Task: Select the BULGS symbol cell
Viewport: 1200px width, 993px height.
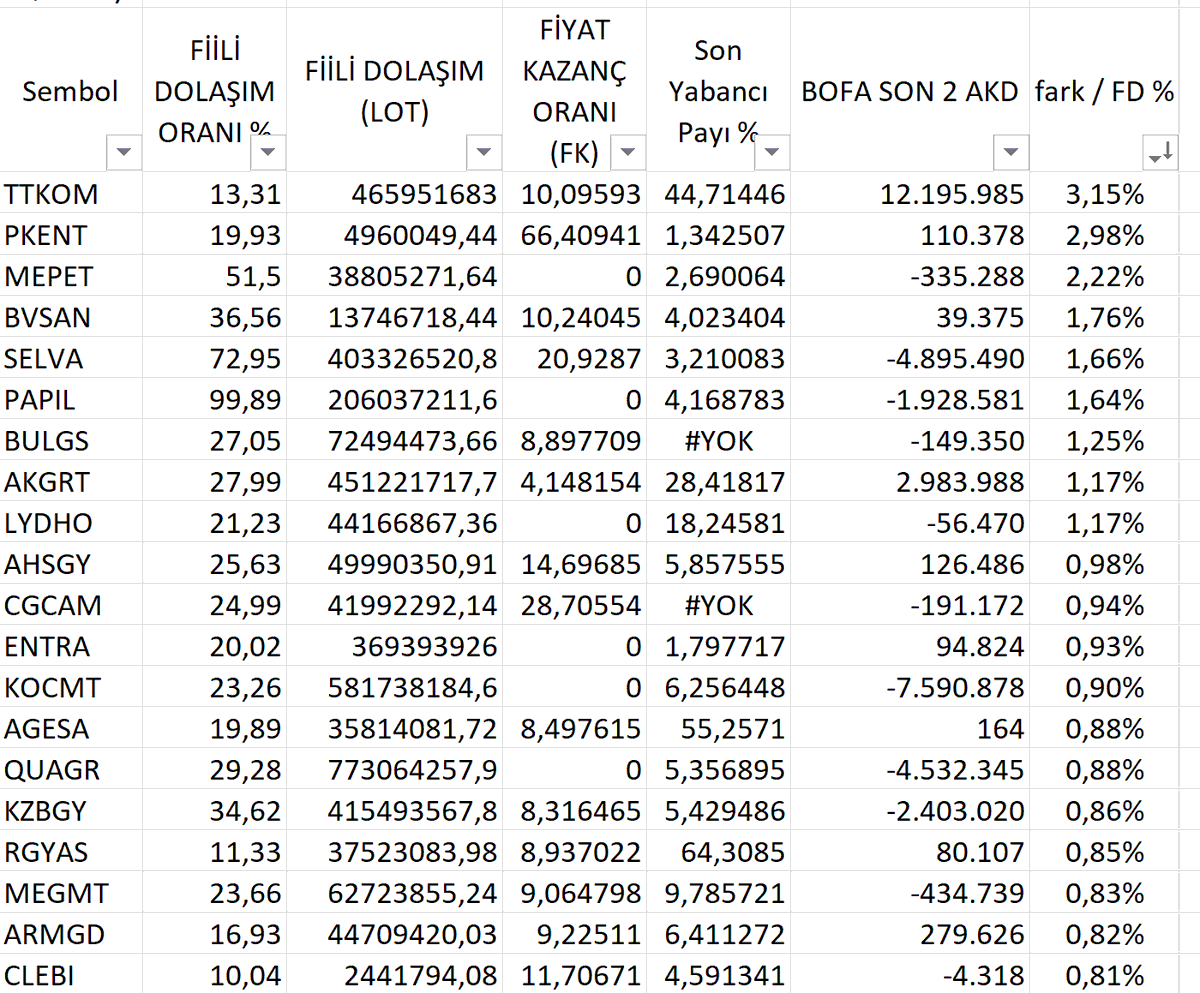Action: [x=71, y=441]
